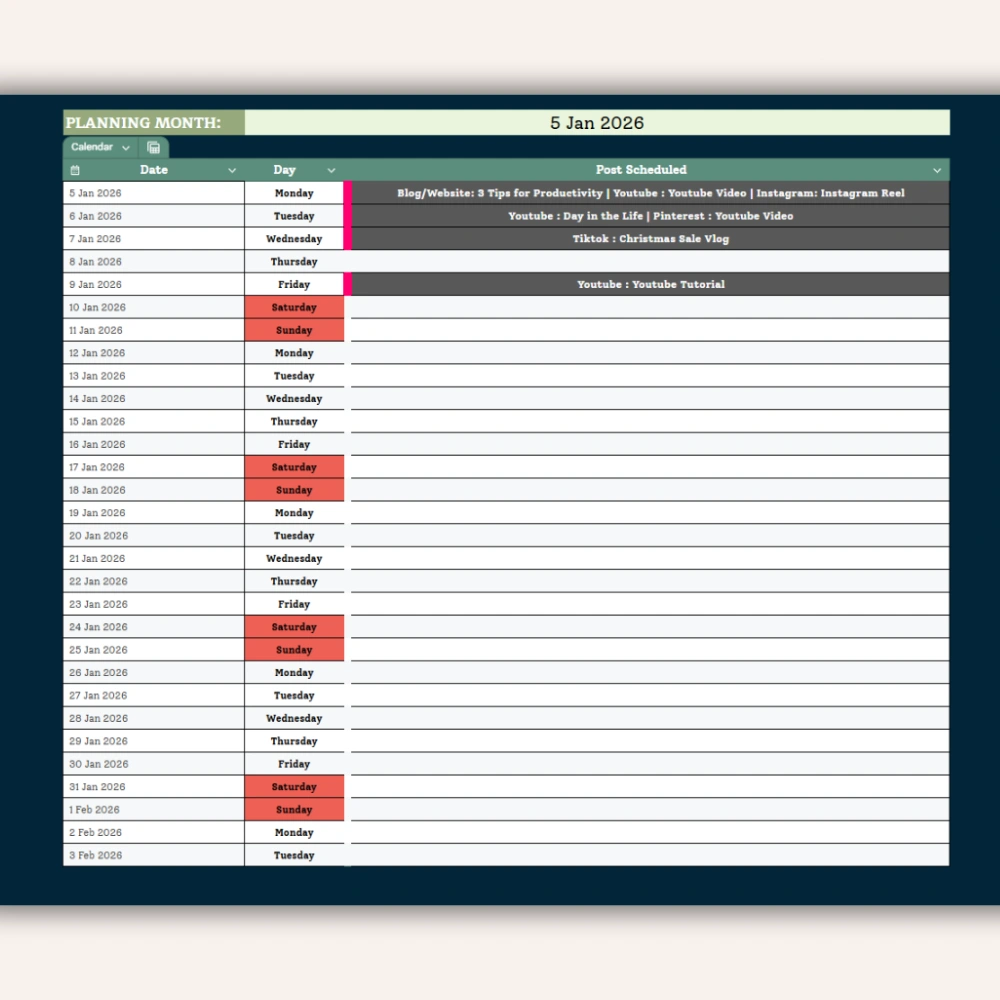Click the pink marker next to the Tiktok entry row
Image resolution: width=1000 pixels, height=1000 pixels.
pyautogui.click(x=348, y=238)
